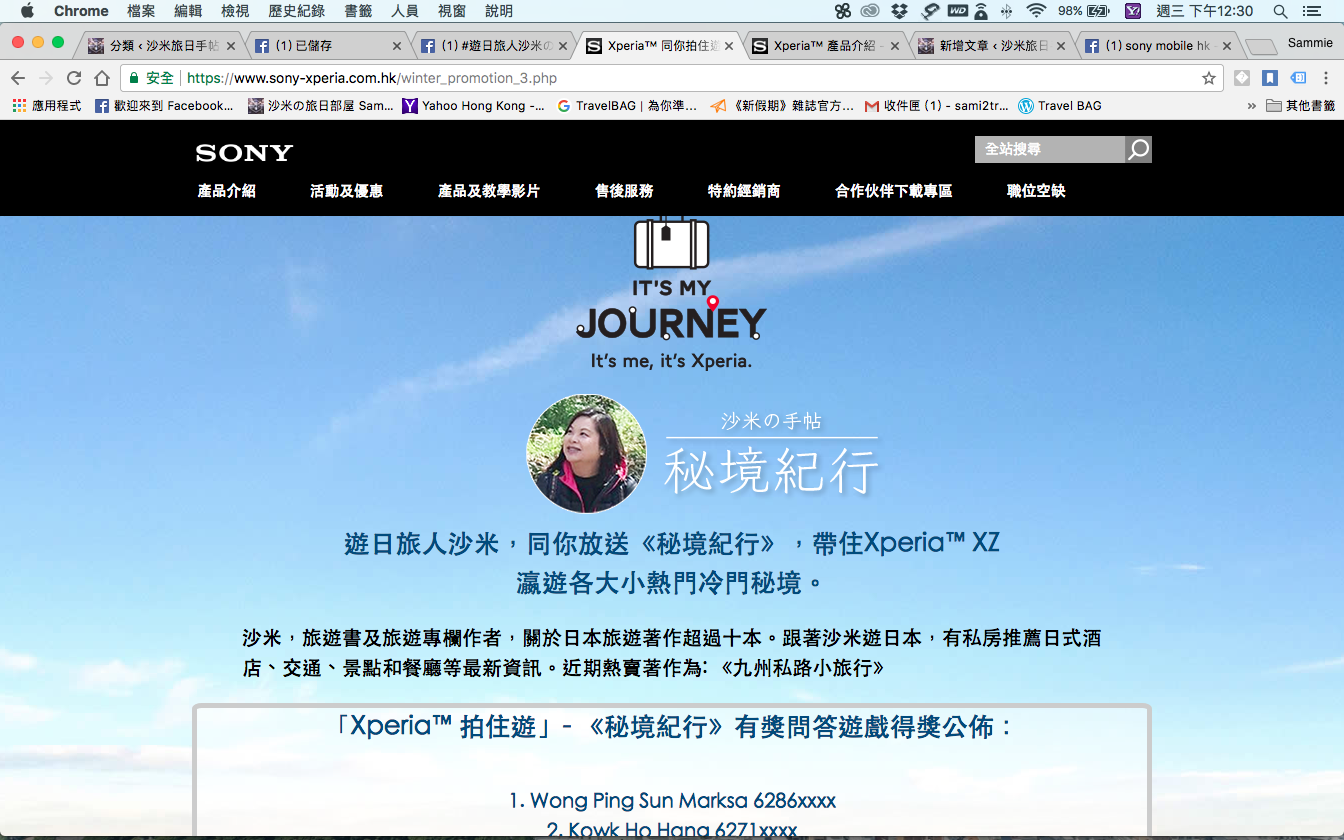Open the 產品及教學影片 navigation menu

pos(489,191)
